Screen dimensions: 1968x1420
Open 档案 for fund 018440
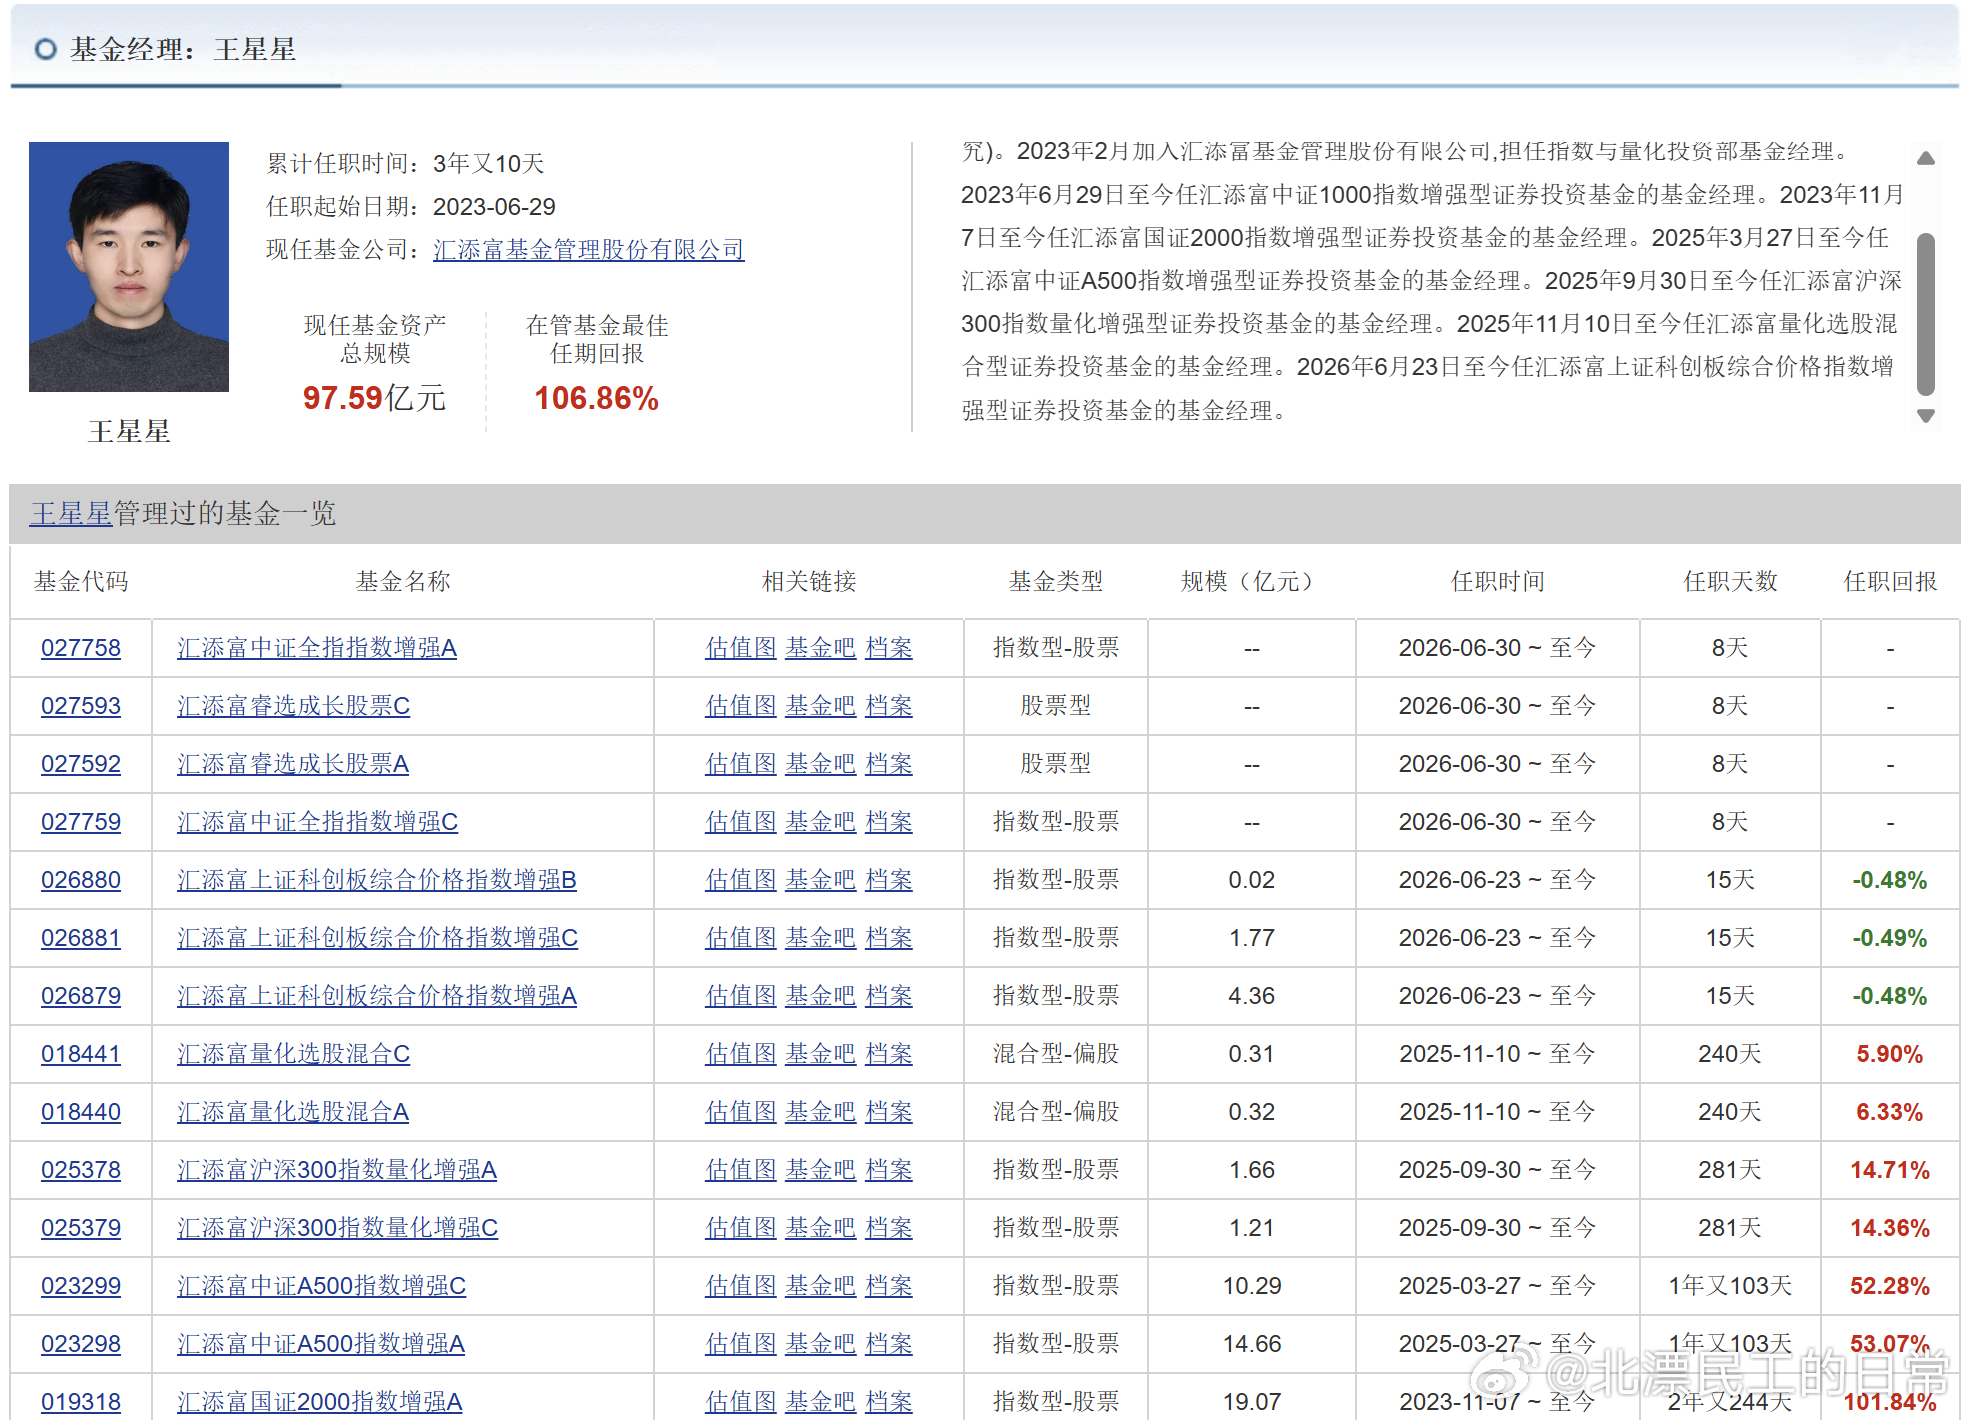coord(889,1112)
